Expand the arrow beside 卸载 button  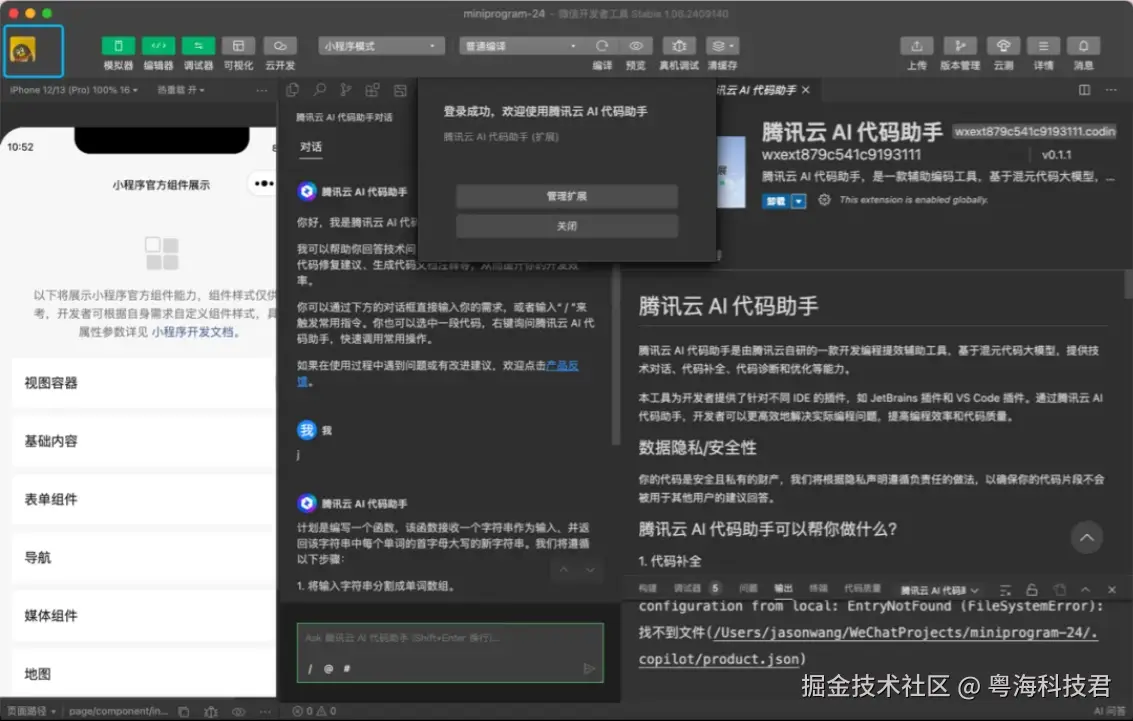pos(799,201)
